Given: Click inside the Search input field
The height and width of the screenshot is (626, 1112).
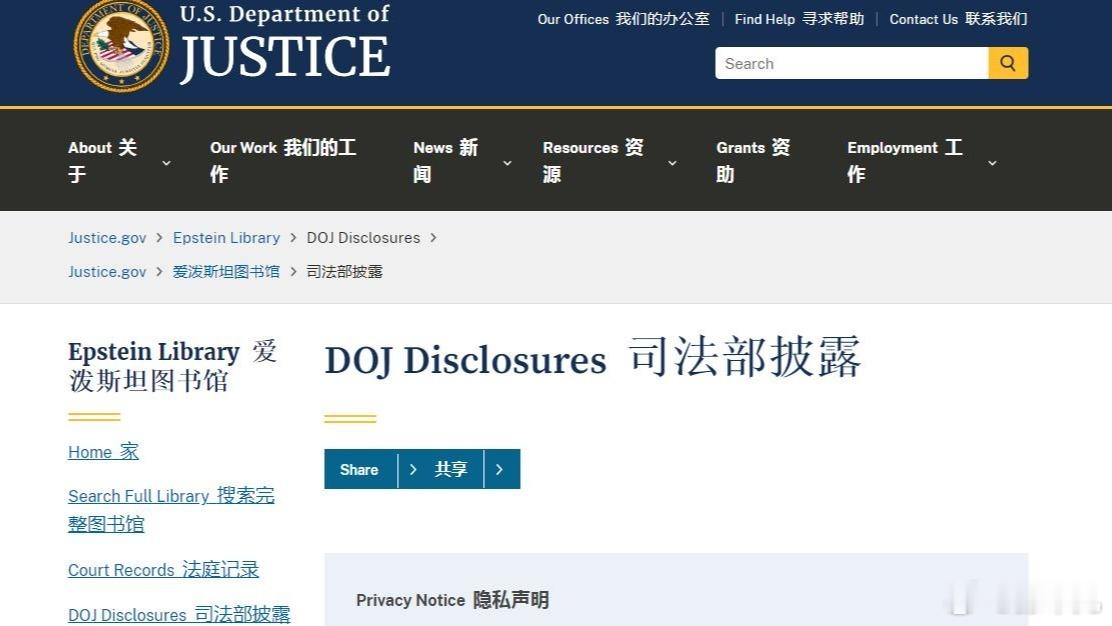Looking at the screenshot, I should pos(850,63).
